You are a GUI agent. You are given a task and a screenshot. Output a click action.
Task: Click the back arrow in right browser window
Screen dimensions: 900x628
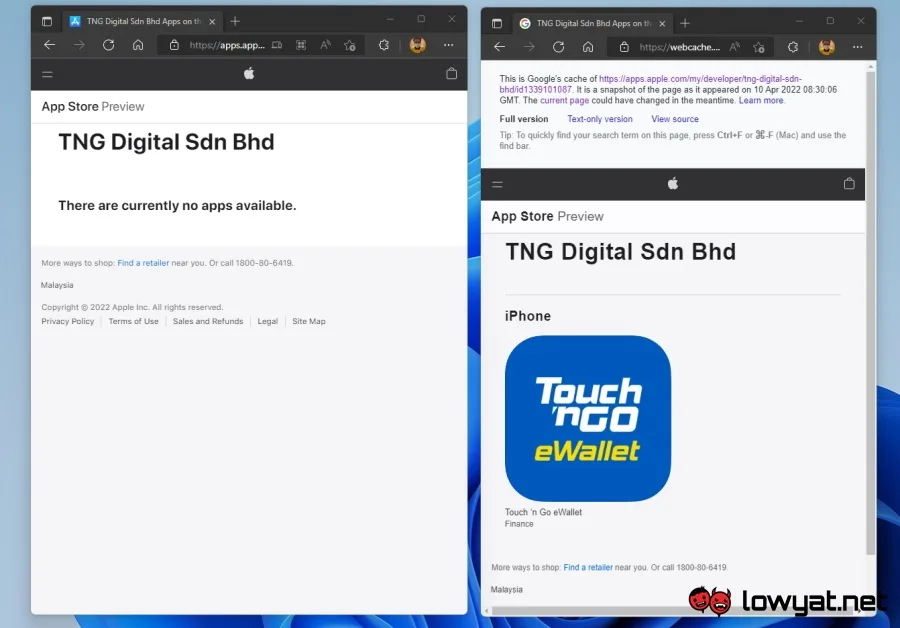[x=499, y=47]
